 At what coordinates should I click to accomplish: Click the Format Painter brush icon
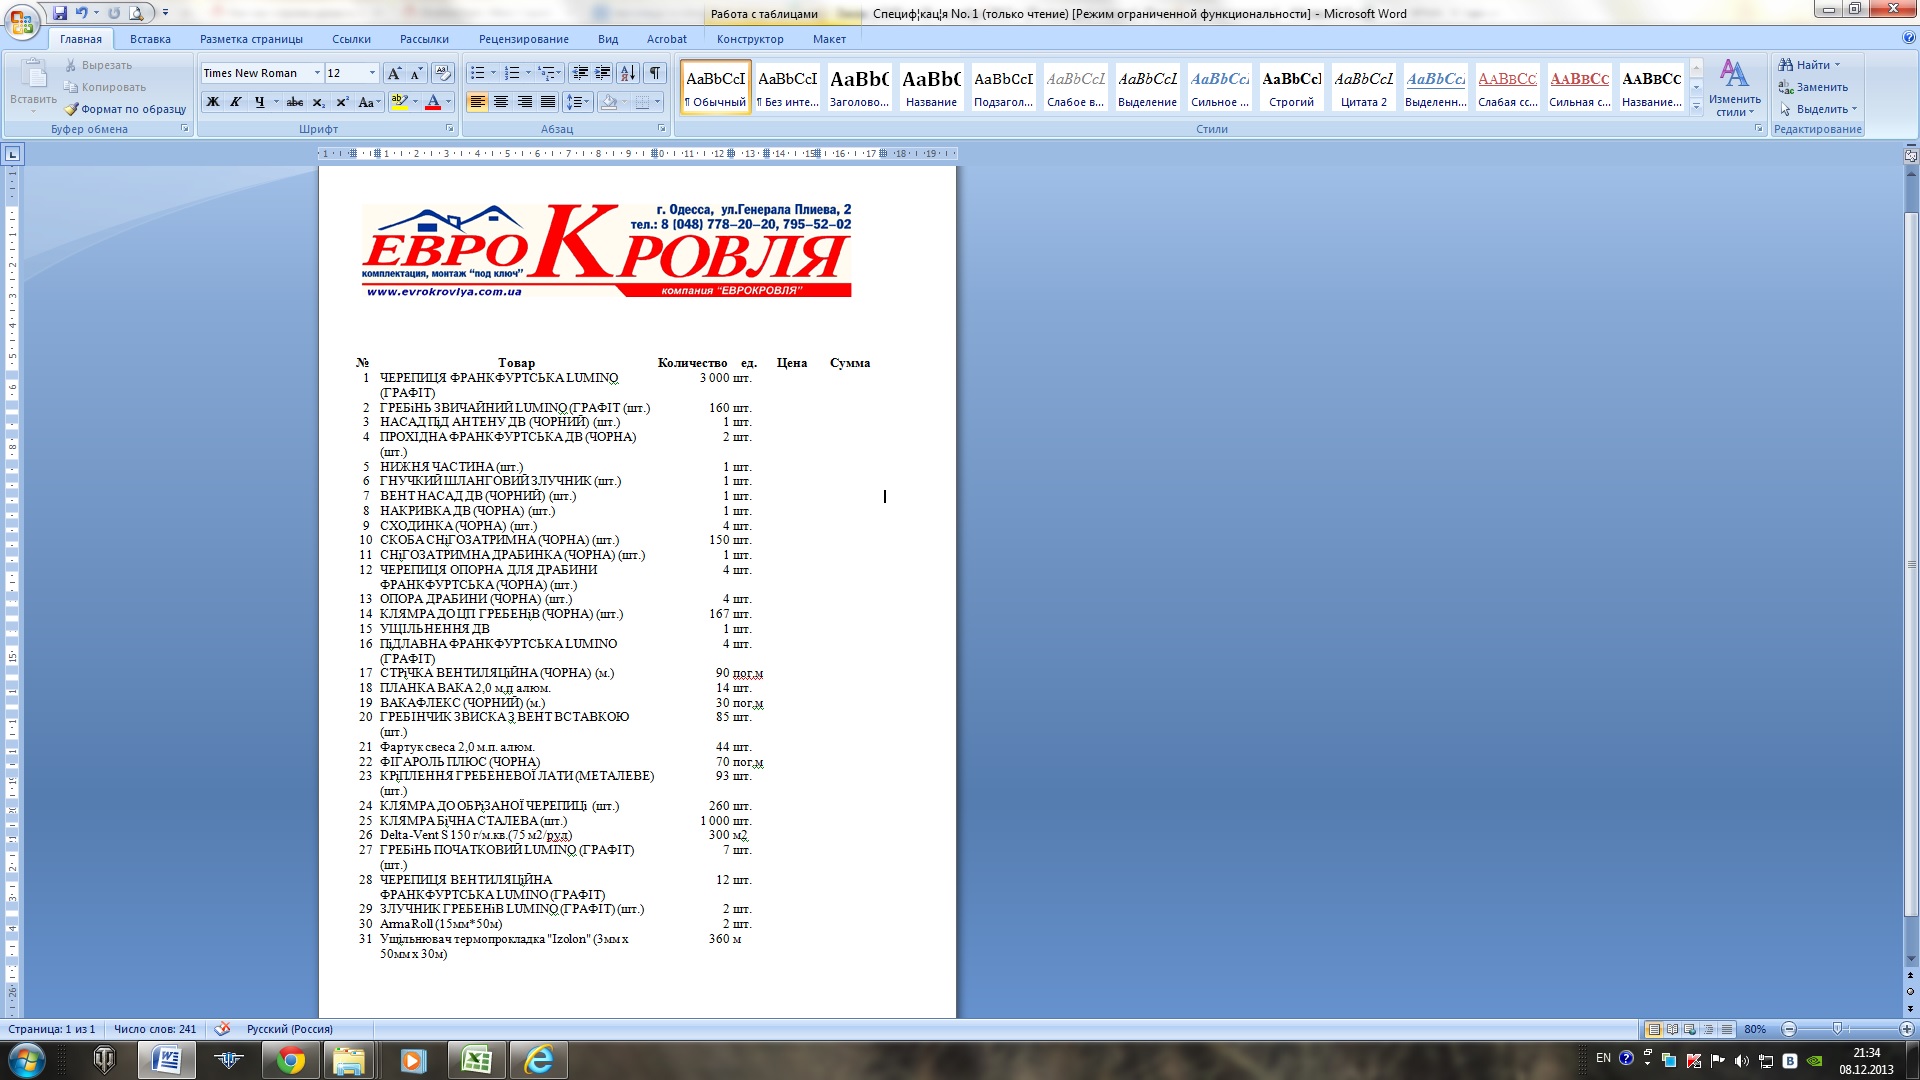click(x=71, y=109)
